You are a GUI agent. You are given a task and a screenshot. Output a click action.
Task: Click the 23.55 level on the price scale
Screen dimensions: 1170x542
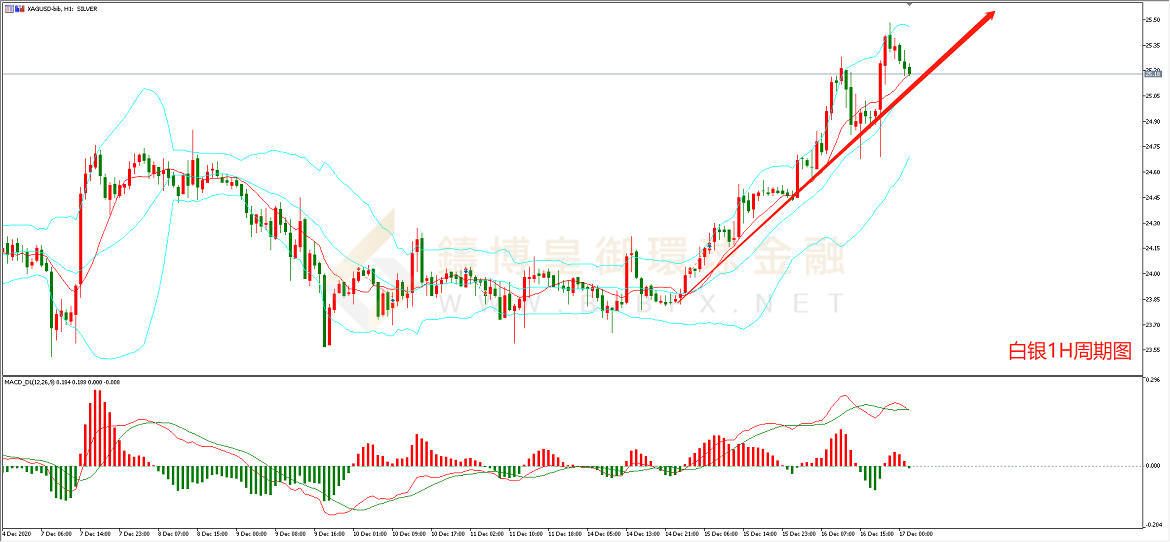click(1151, 350)
